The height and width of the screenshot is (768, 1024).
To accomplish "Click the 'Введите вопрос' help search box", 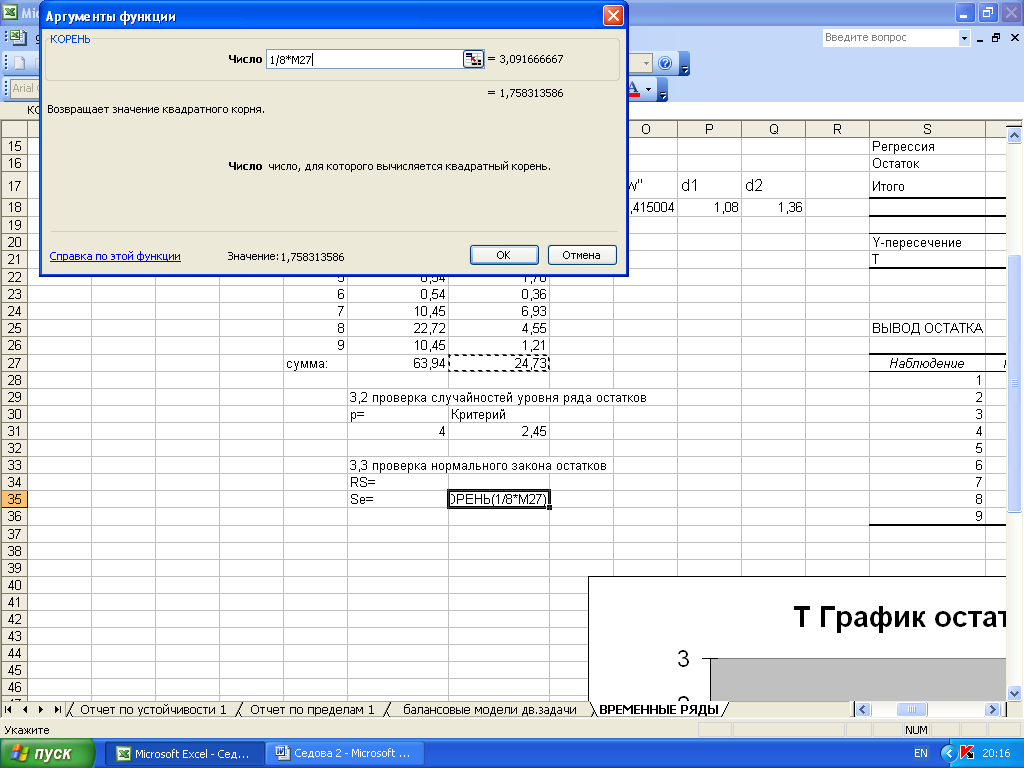I will click(890, 38).
